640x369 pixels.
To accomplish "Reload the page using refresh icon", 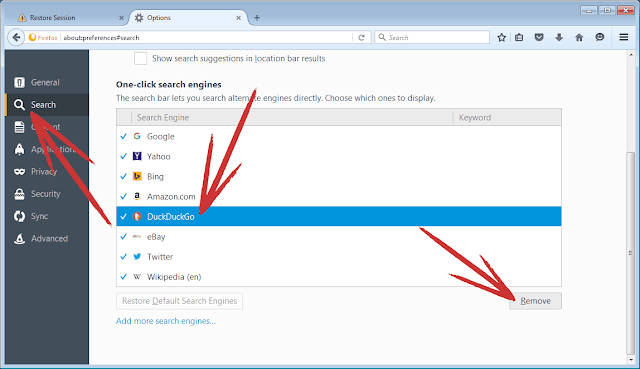I will tap(361, 38).
